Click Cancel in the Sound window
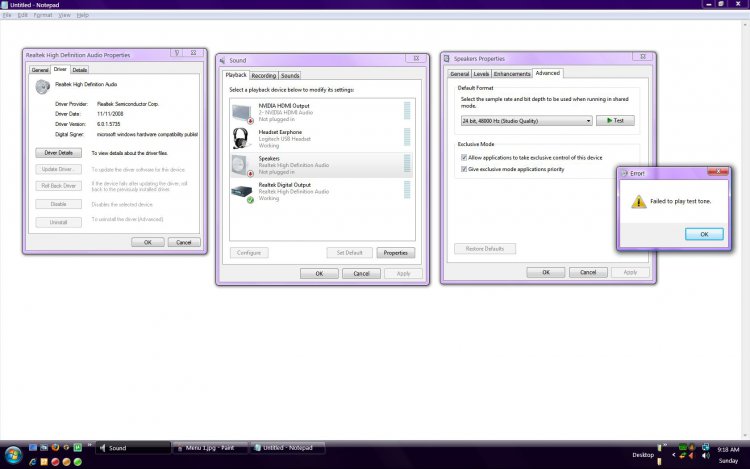Screen dimensions: 750x469 point(361,273)
